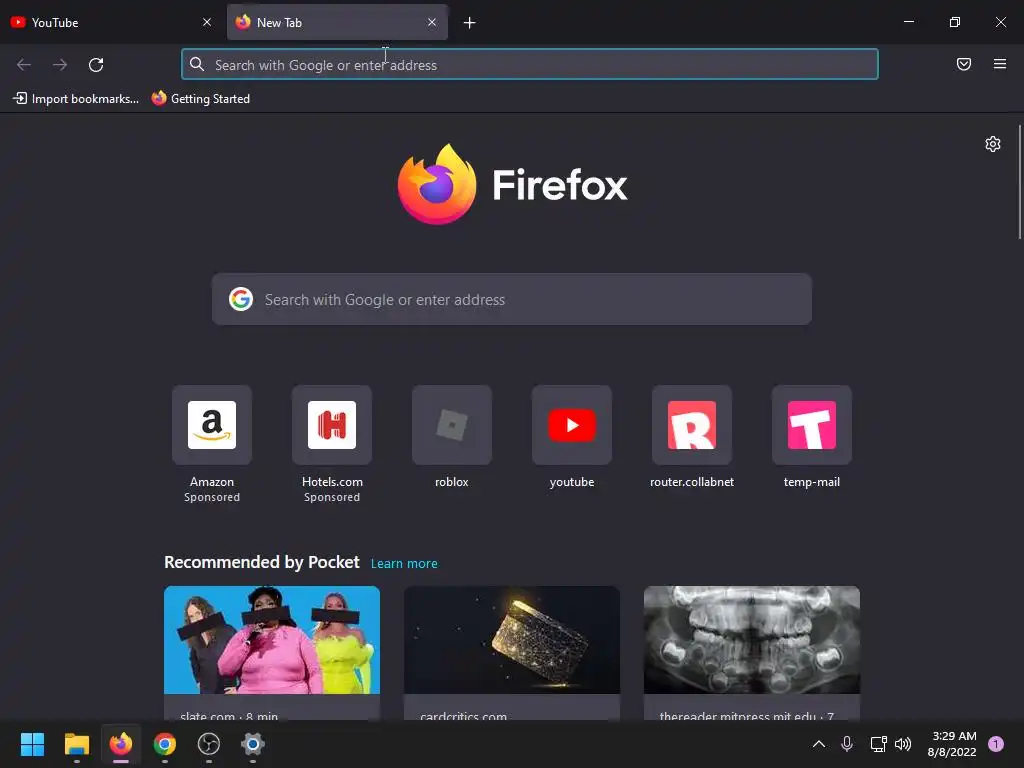Click the page vertical scrollbar
Viewport: 1024px width, 768px height.
pyautogui.click(x=1020, y=182)
